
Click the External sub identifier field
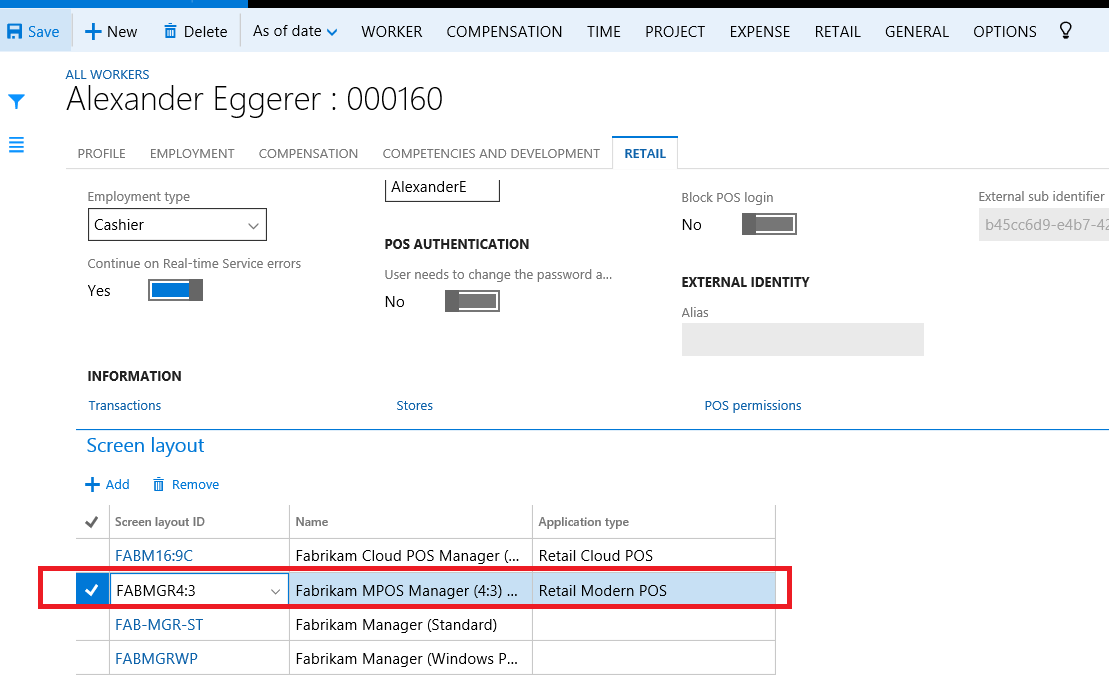point(1044,225)
